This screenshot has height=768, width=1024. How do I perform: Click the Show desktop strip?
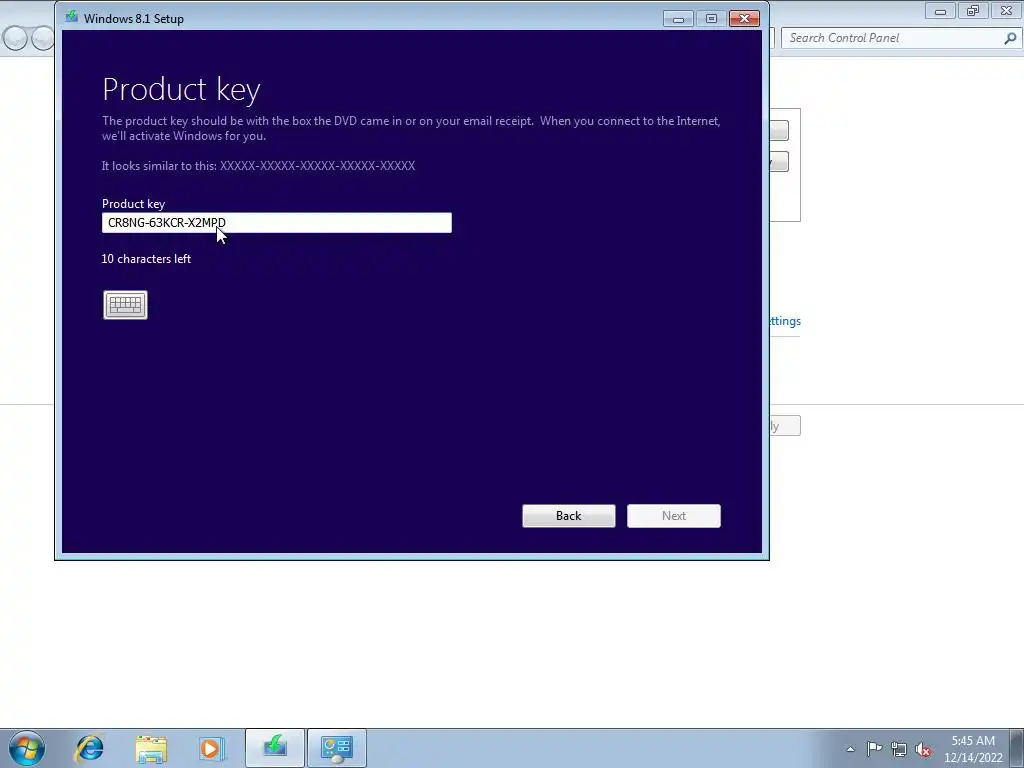pyautogui.click(x=1017, y=748)
